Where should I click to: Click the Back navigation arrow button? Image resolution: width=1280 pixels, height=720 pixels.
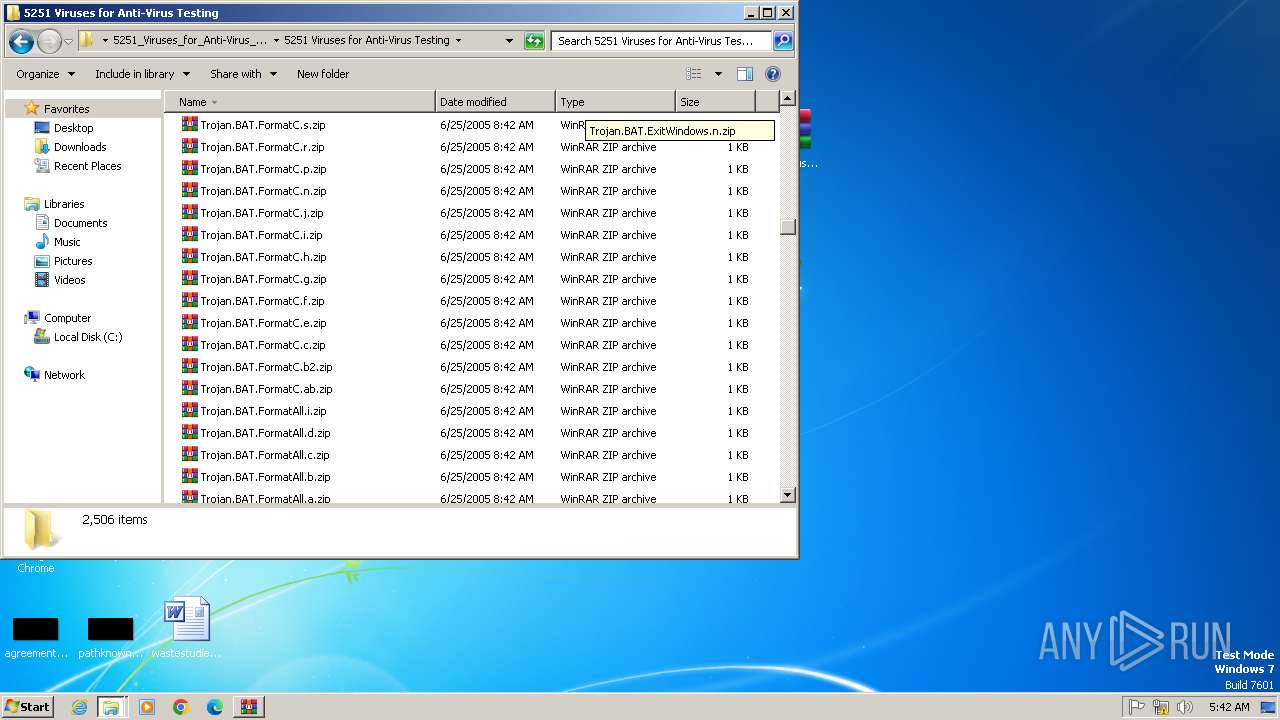21,41
